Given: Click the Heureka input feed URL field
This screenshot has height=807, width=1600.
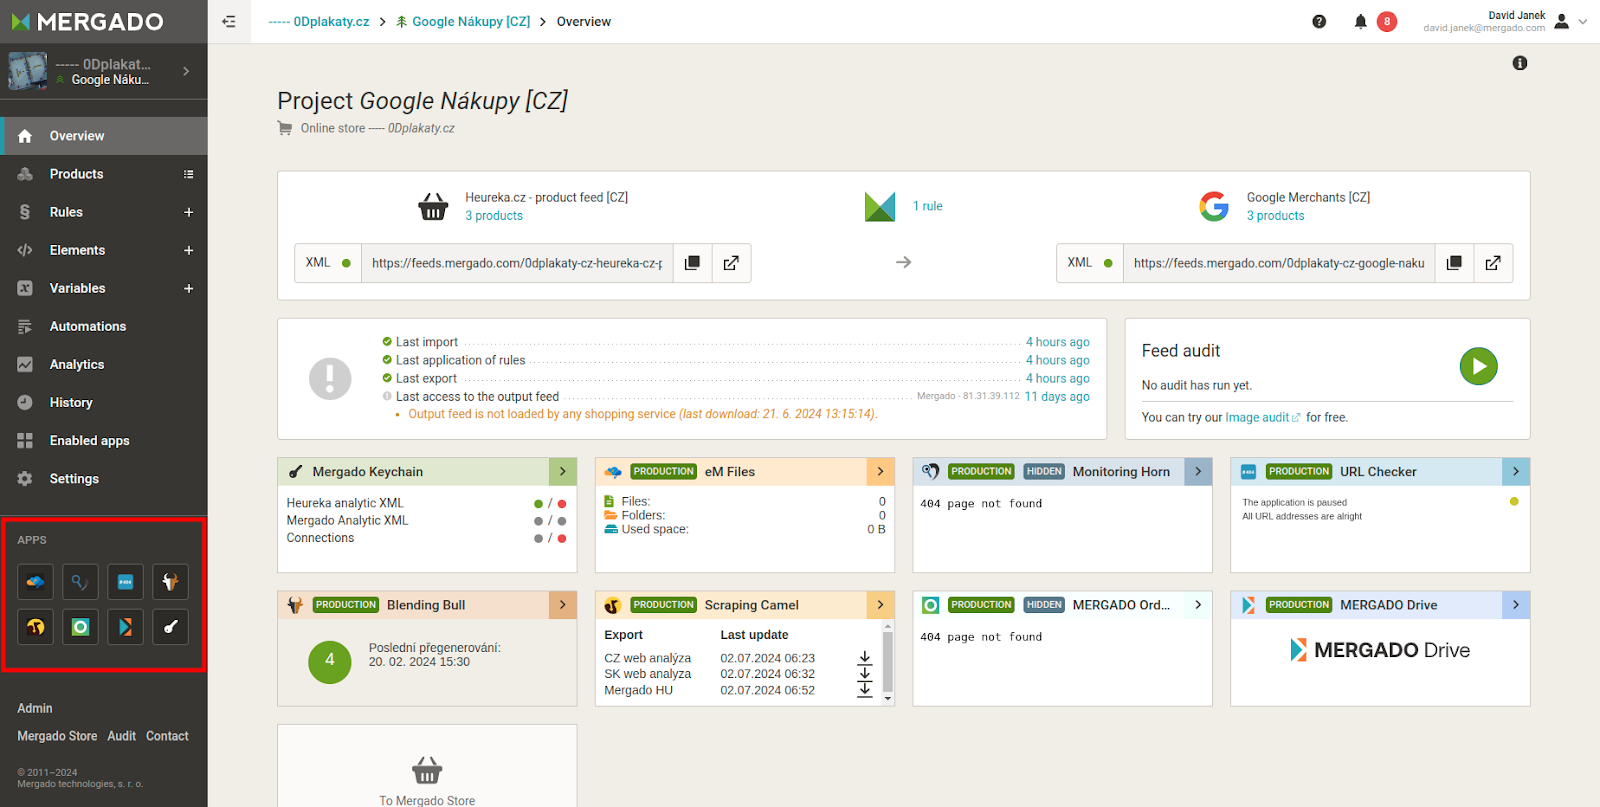Looking at the screenshot, I should coord(517,263).
